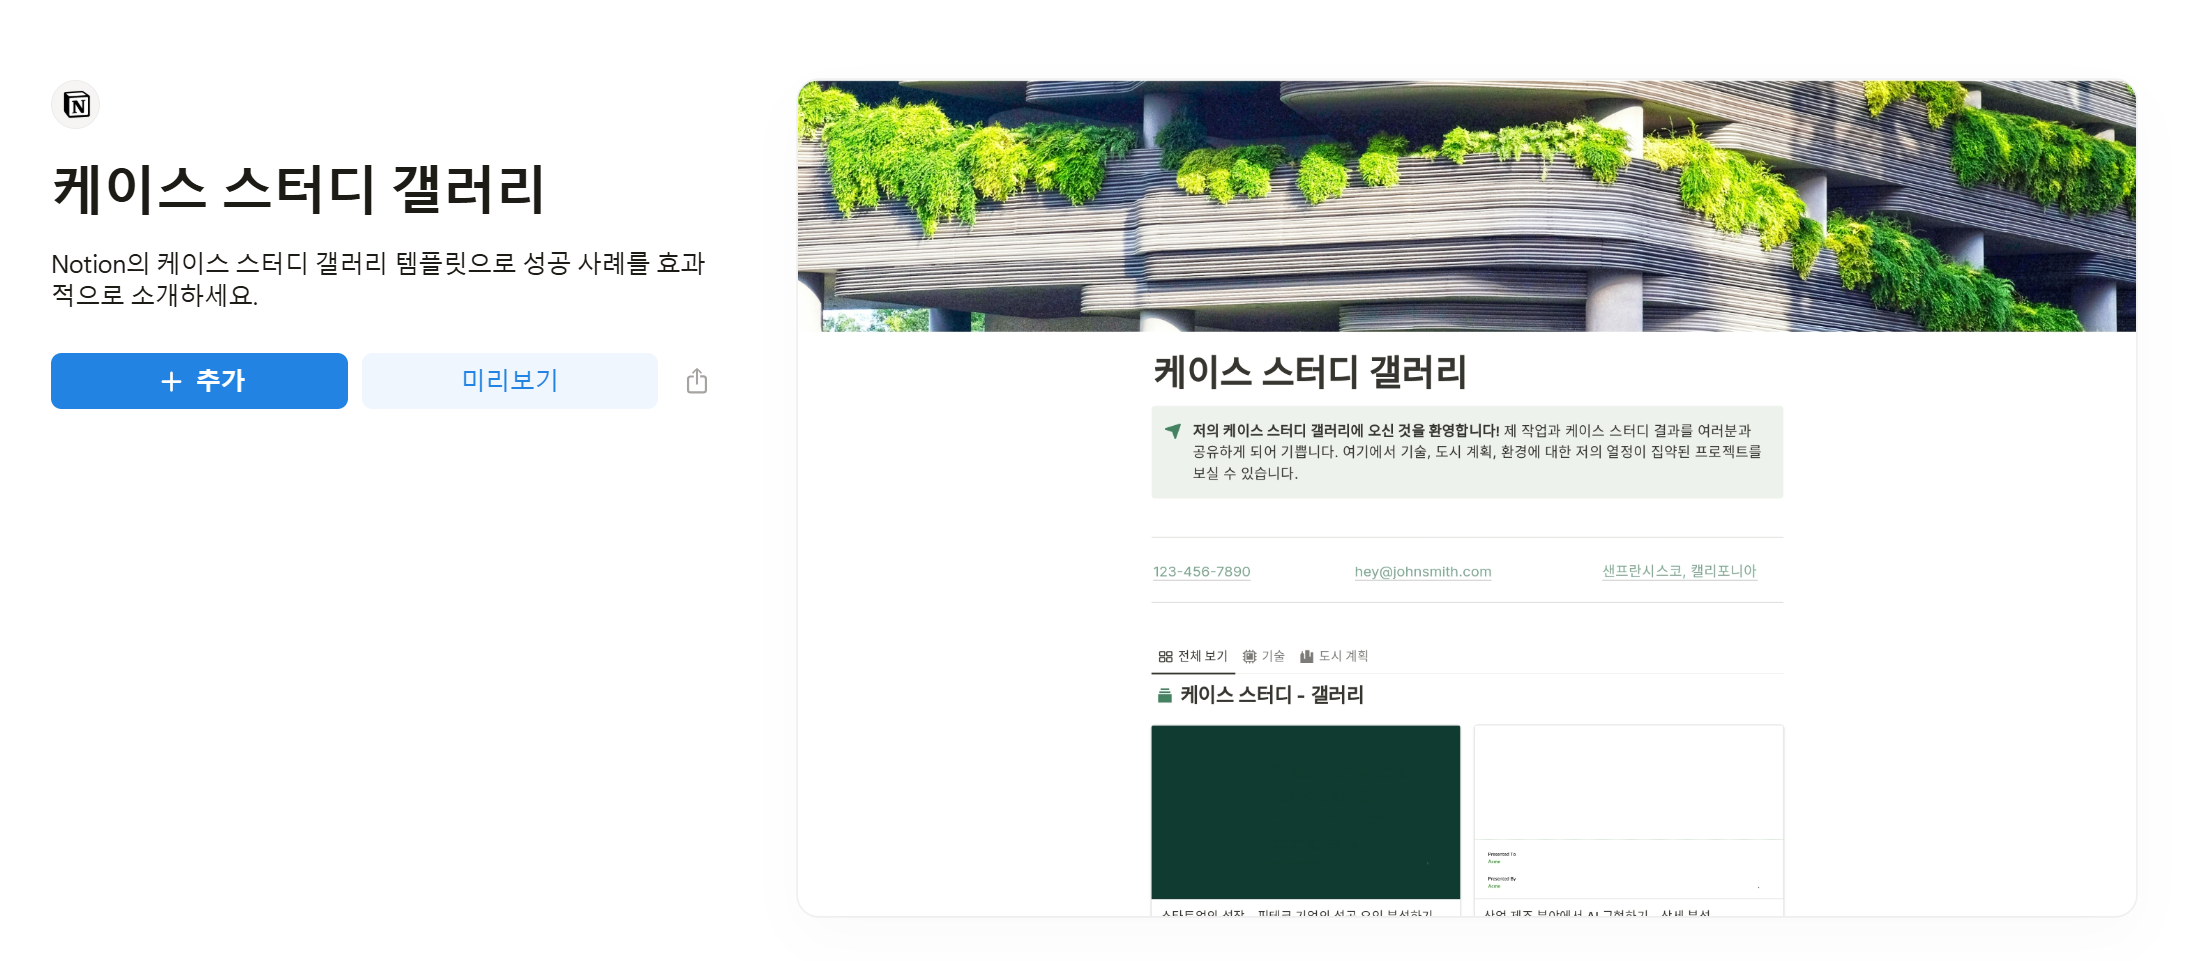Click the welcome callout text 저의 케이스 스터디 갤러리에 오신 것을 환영합니다!
Image resolution: width=2185 pixels, height=961 pixels.
tap(1346, 431)
